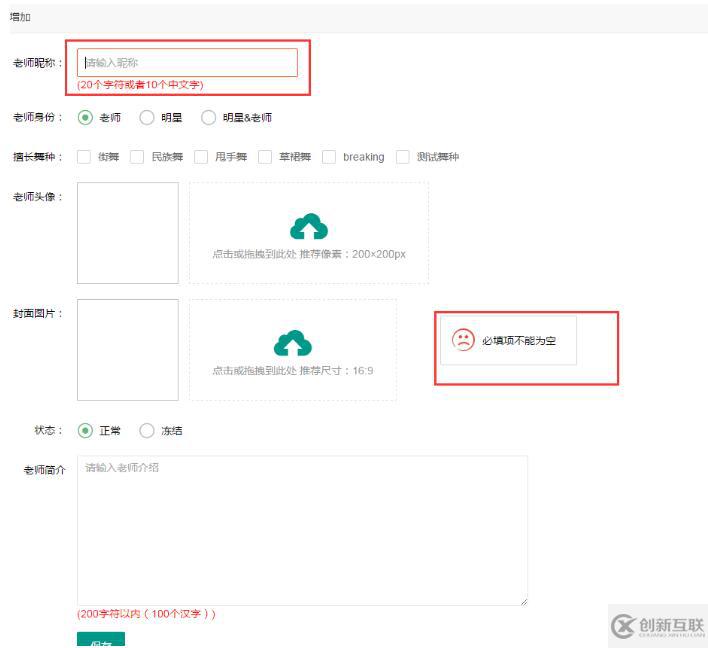Viewport: 708px width, 648px height.
Task: Select the 老师 identity radio button
Action: (85, 117)
